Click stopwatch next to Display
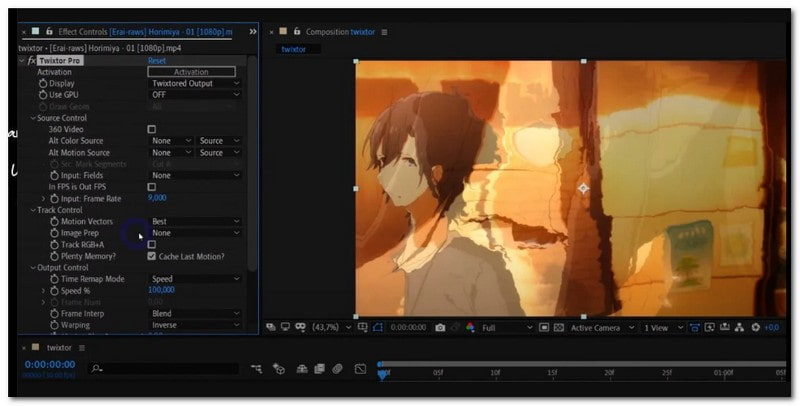Screen dimensions: 800x406 (43, 83)
